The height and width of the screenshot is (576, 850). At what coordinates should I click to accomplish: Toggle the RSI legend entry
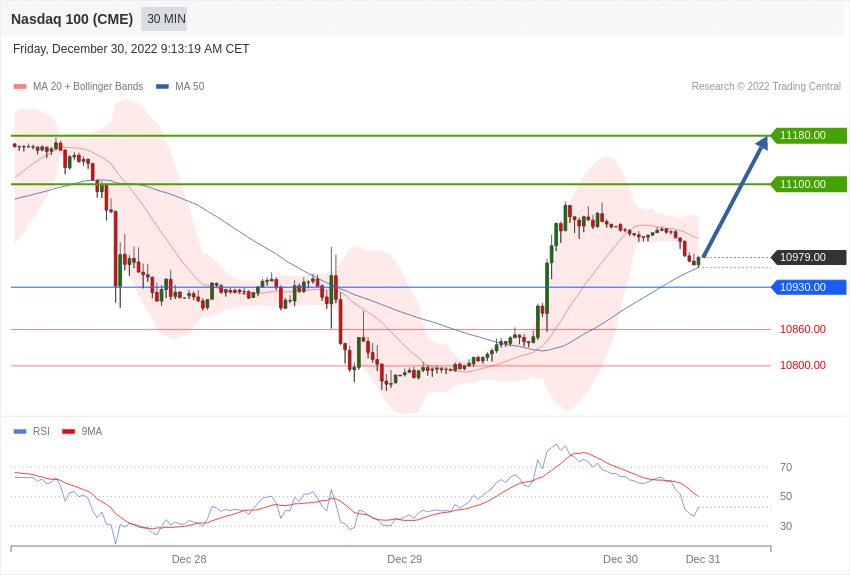(x=31, y=431)
